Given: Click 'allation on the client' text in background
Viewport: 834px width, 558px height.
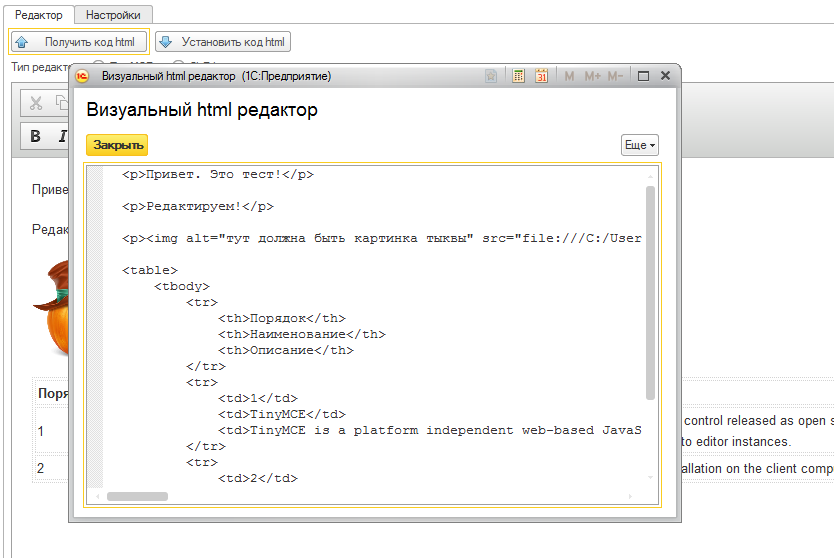Looking at the screenshot, I should pos(739,469).
